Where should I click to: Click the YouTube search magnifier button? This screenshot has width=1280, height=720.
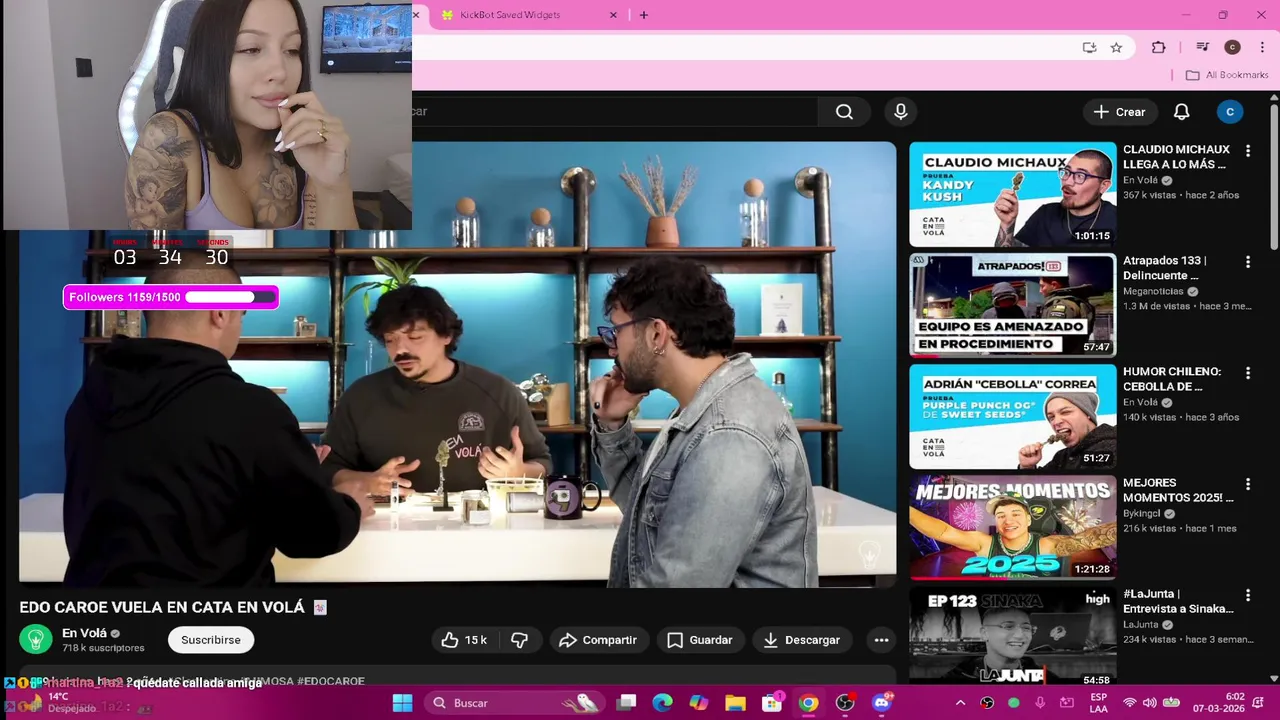844,112
